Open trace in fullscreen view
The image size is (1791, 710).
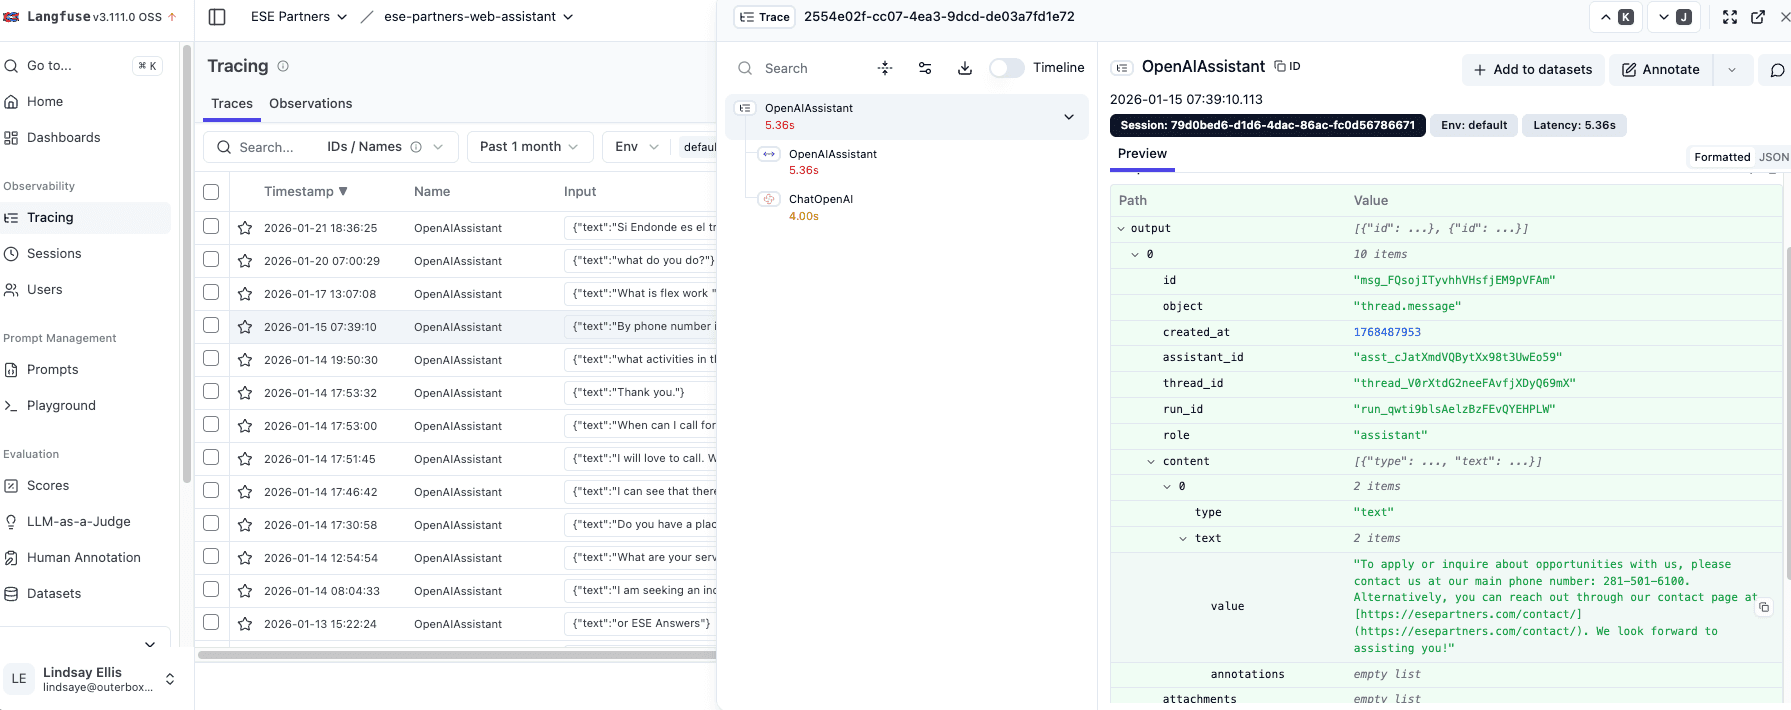pyautogui.click(x=1730, y=17)
